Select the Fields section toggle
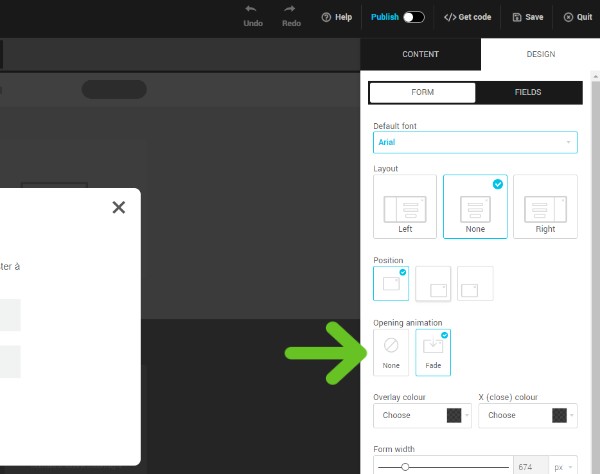The width and height of the screenshot is (600, 474). click(528, 92)
